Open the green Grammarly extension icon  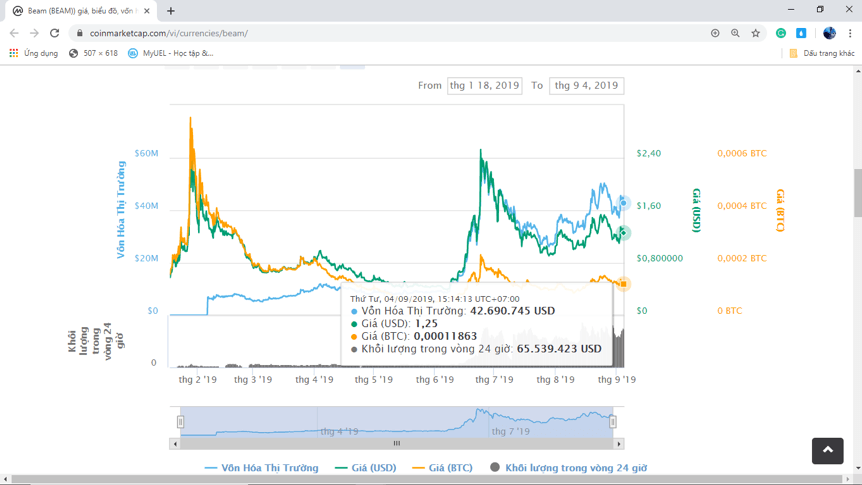pos(781,33)
